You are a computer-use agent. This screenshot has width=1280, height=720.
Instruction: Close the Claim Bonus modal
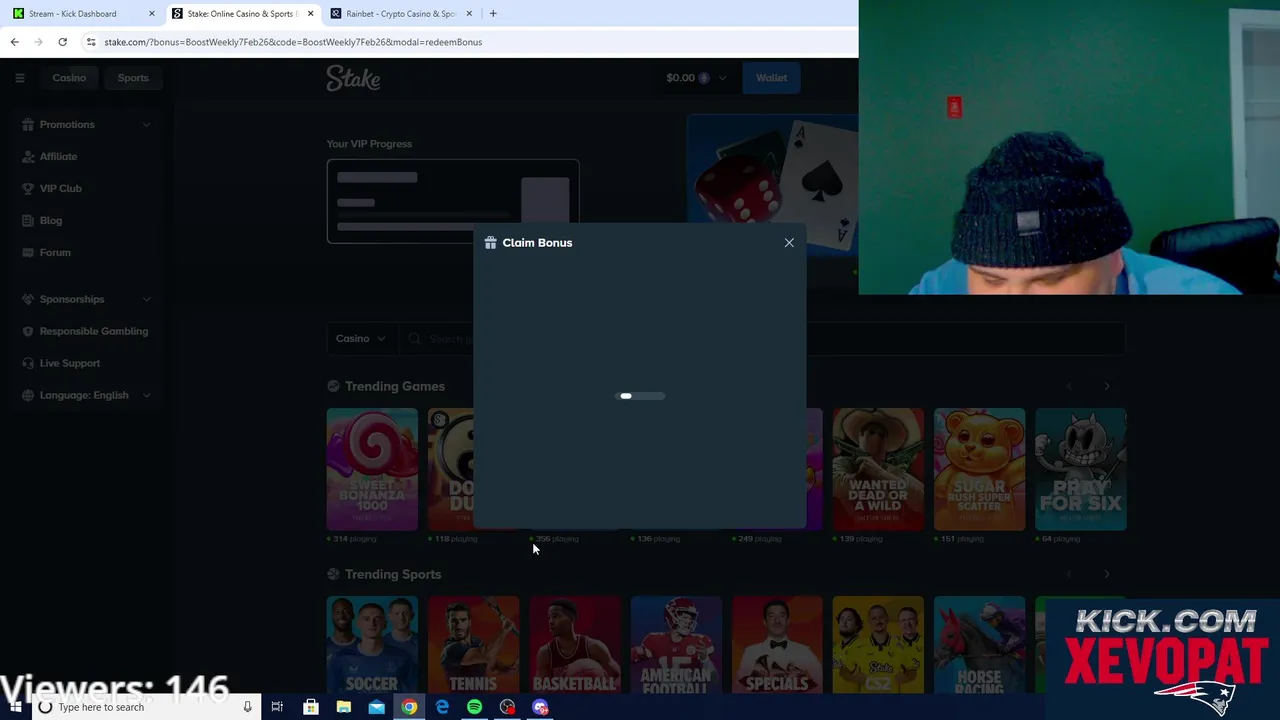pos(789,243)
